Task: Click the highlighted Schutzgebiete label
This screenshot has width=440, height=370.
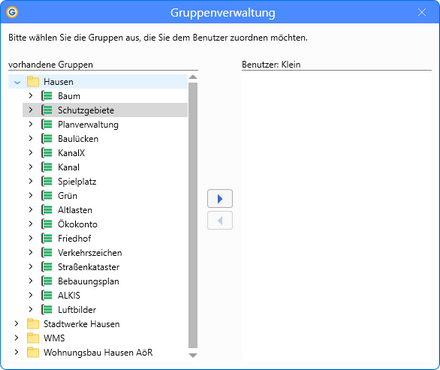Action: point(86,110)
